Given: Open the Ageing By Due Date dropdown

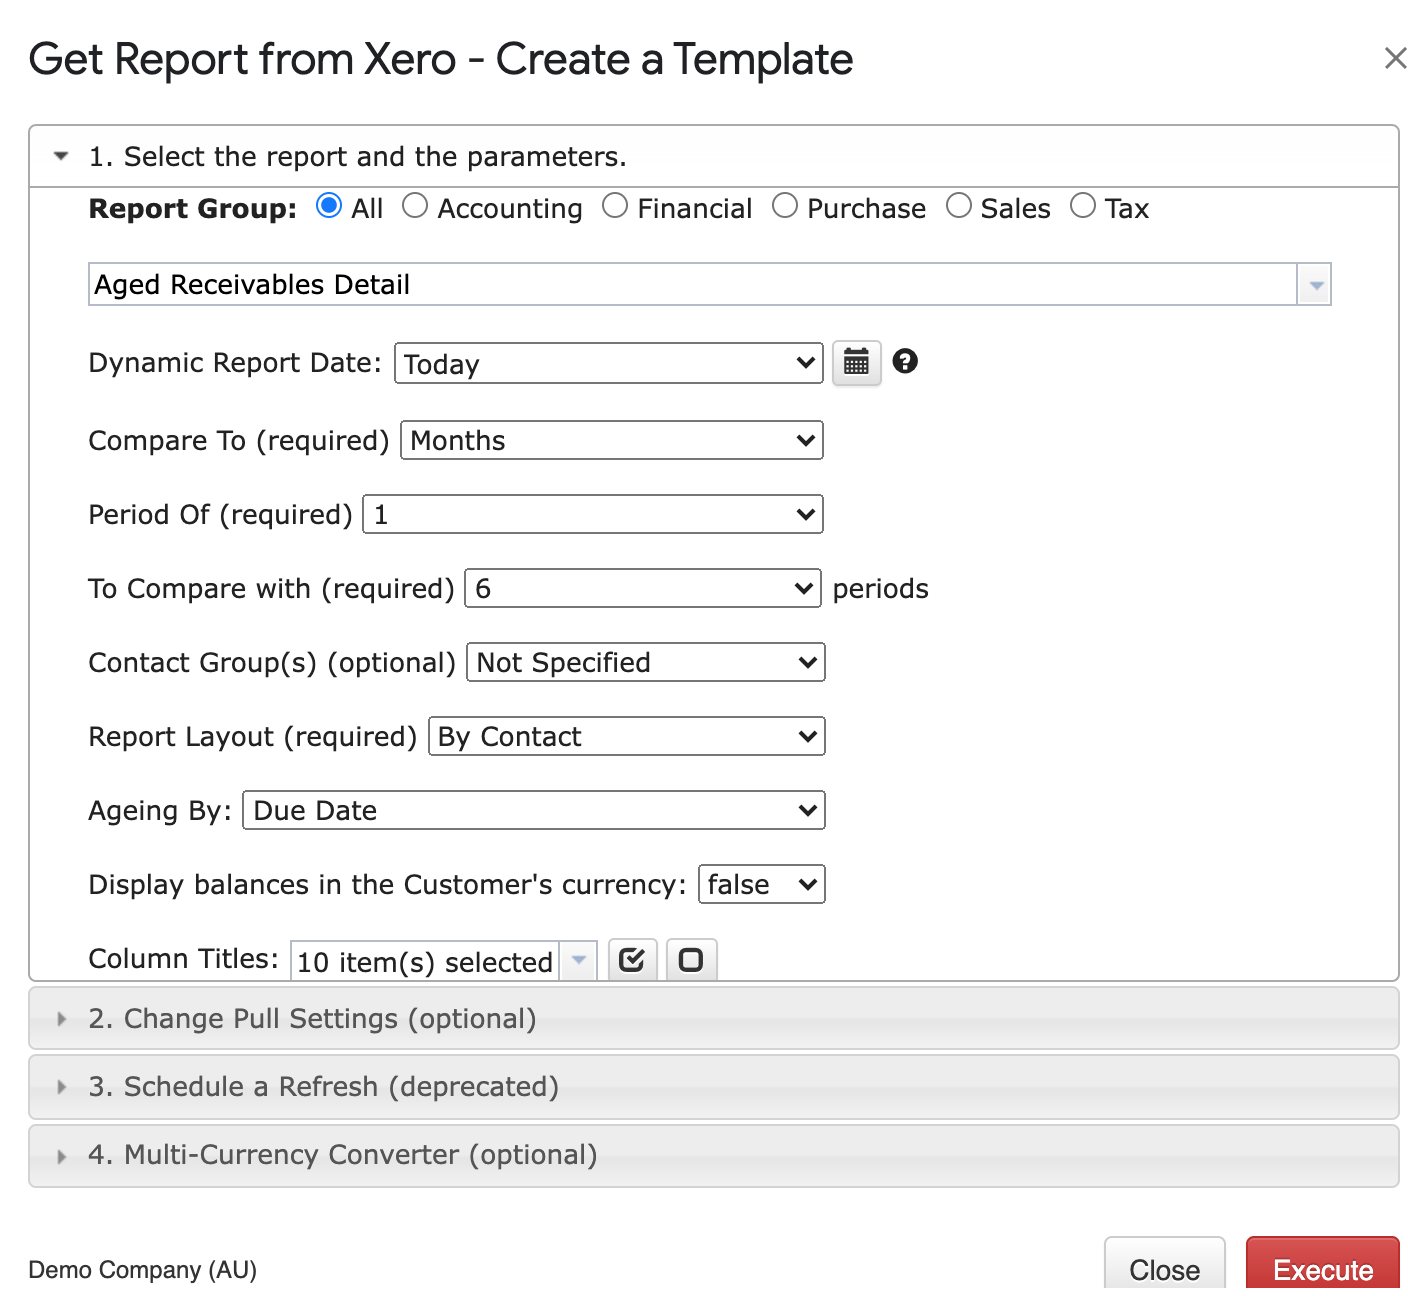Looking at the screenshot, I should [534, 810].
